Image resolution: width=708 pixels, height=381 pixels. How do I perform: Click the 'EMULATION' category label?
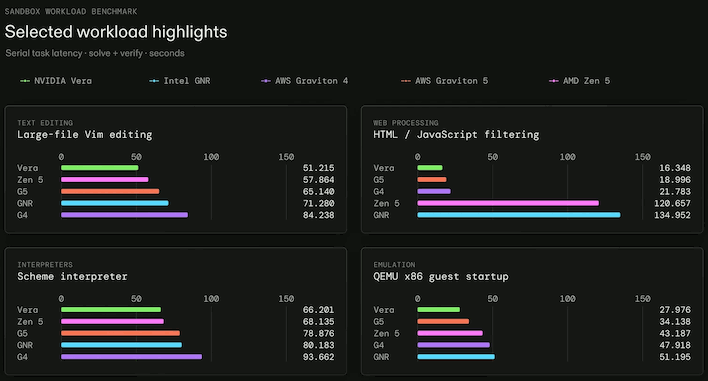tap(394, 265)
